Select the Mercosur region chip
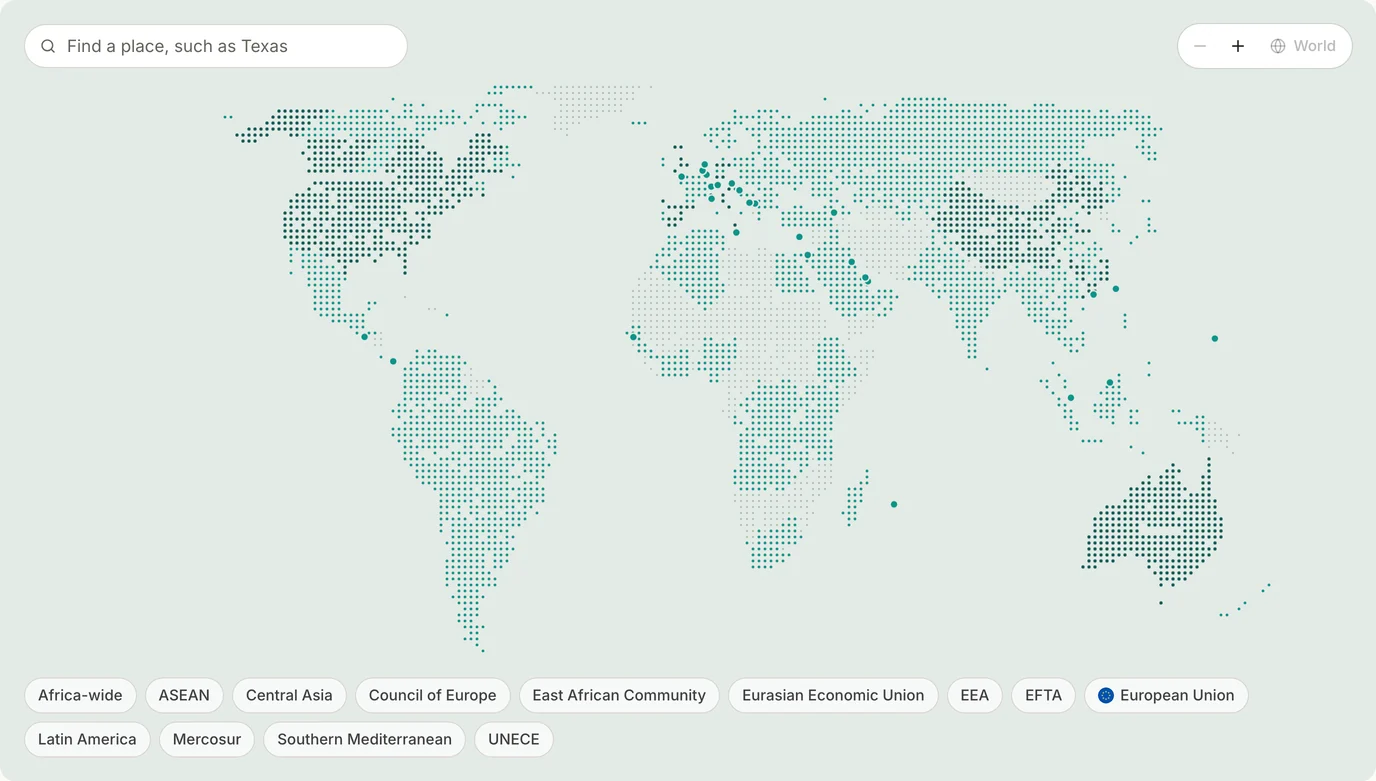 207,739
